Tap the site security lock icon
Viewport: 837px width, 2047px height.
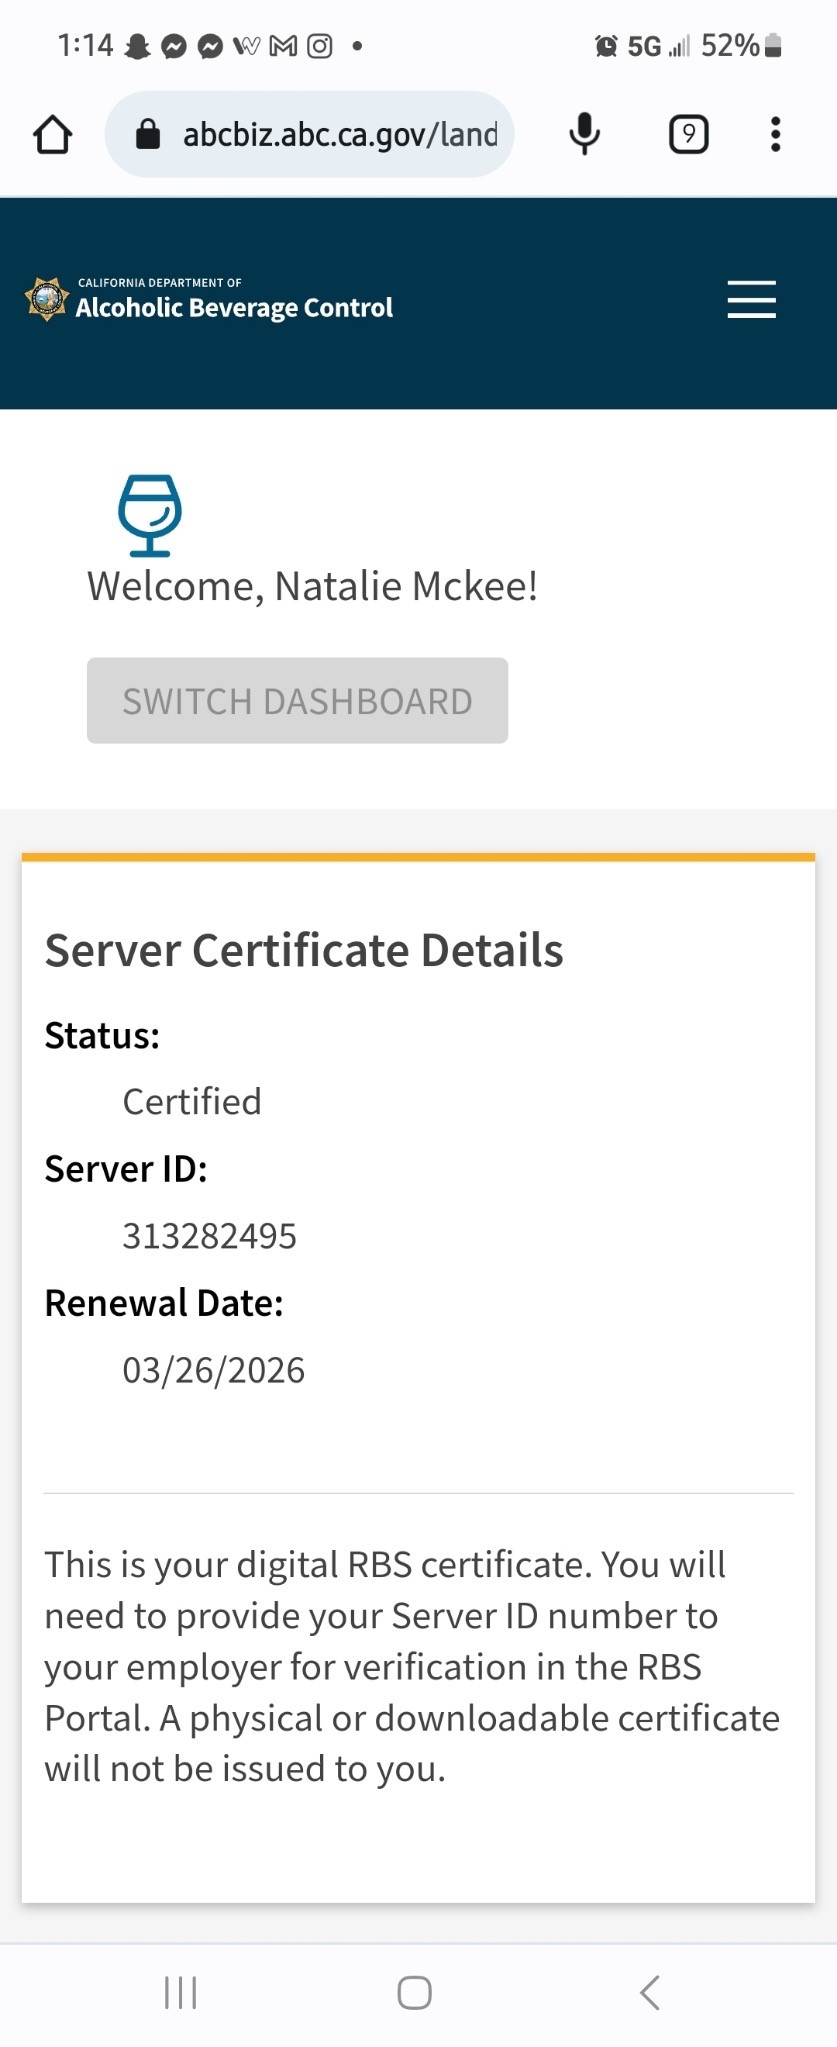point(148,134)
